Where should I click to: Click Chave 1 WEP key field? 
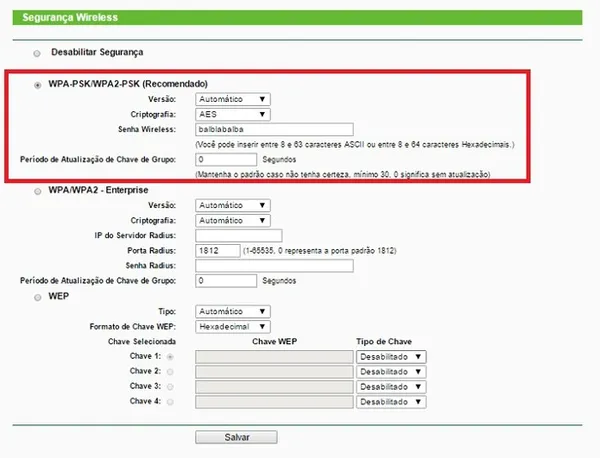pyautogui.click(x=274, y=357)
